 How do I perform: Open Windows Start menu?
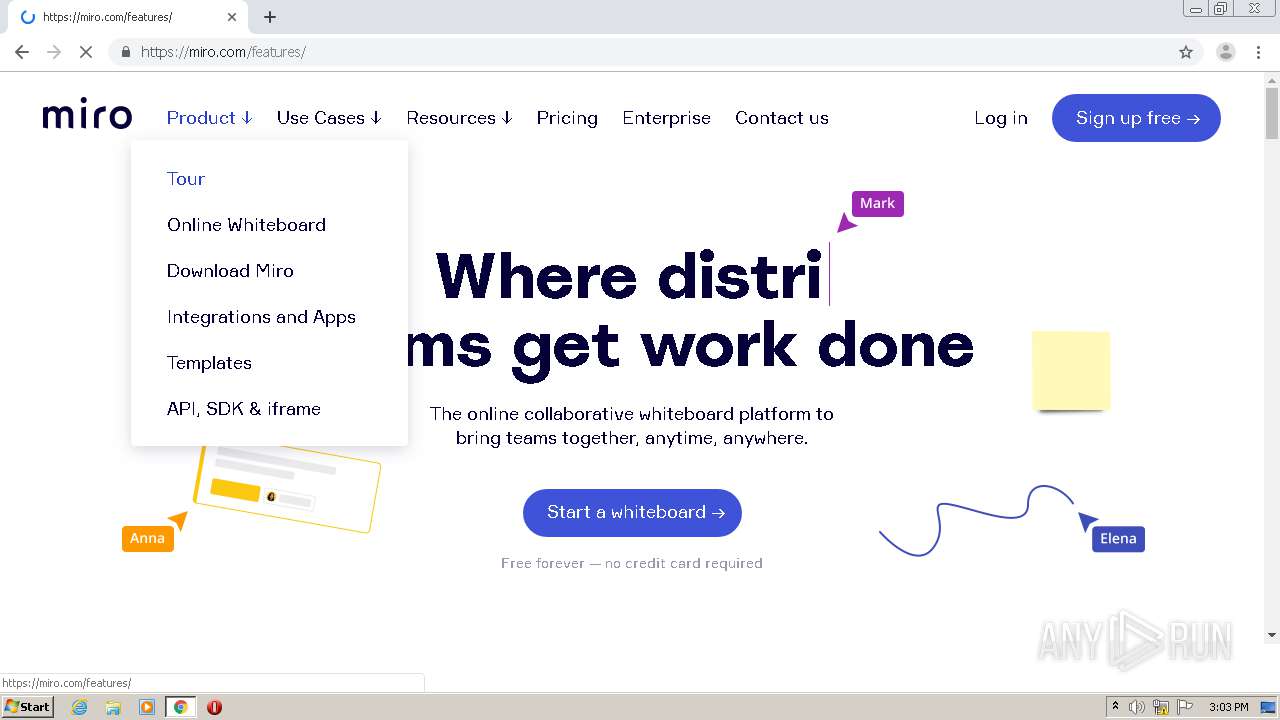click(x=27, y=707)
